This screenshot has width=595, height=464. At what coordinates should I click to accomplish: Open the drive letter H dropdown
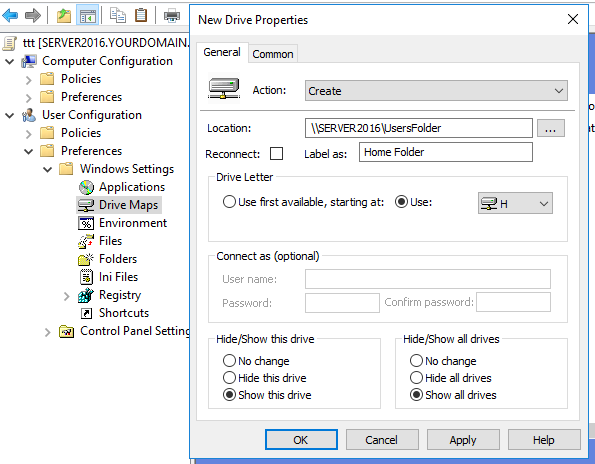[x=515, y=203]
